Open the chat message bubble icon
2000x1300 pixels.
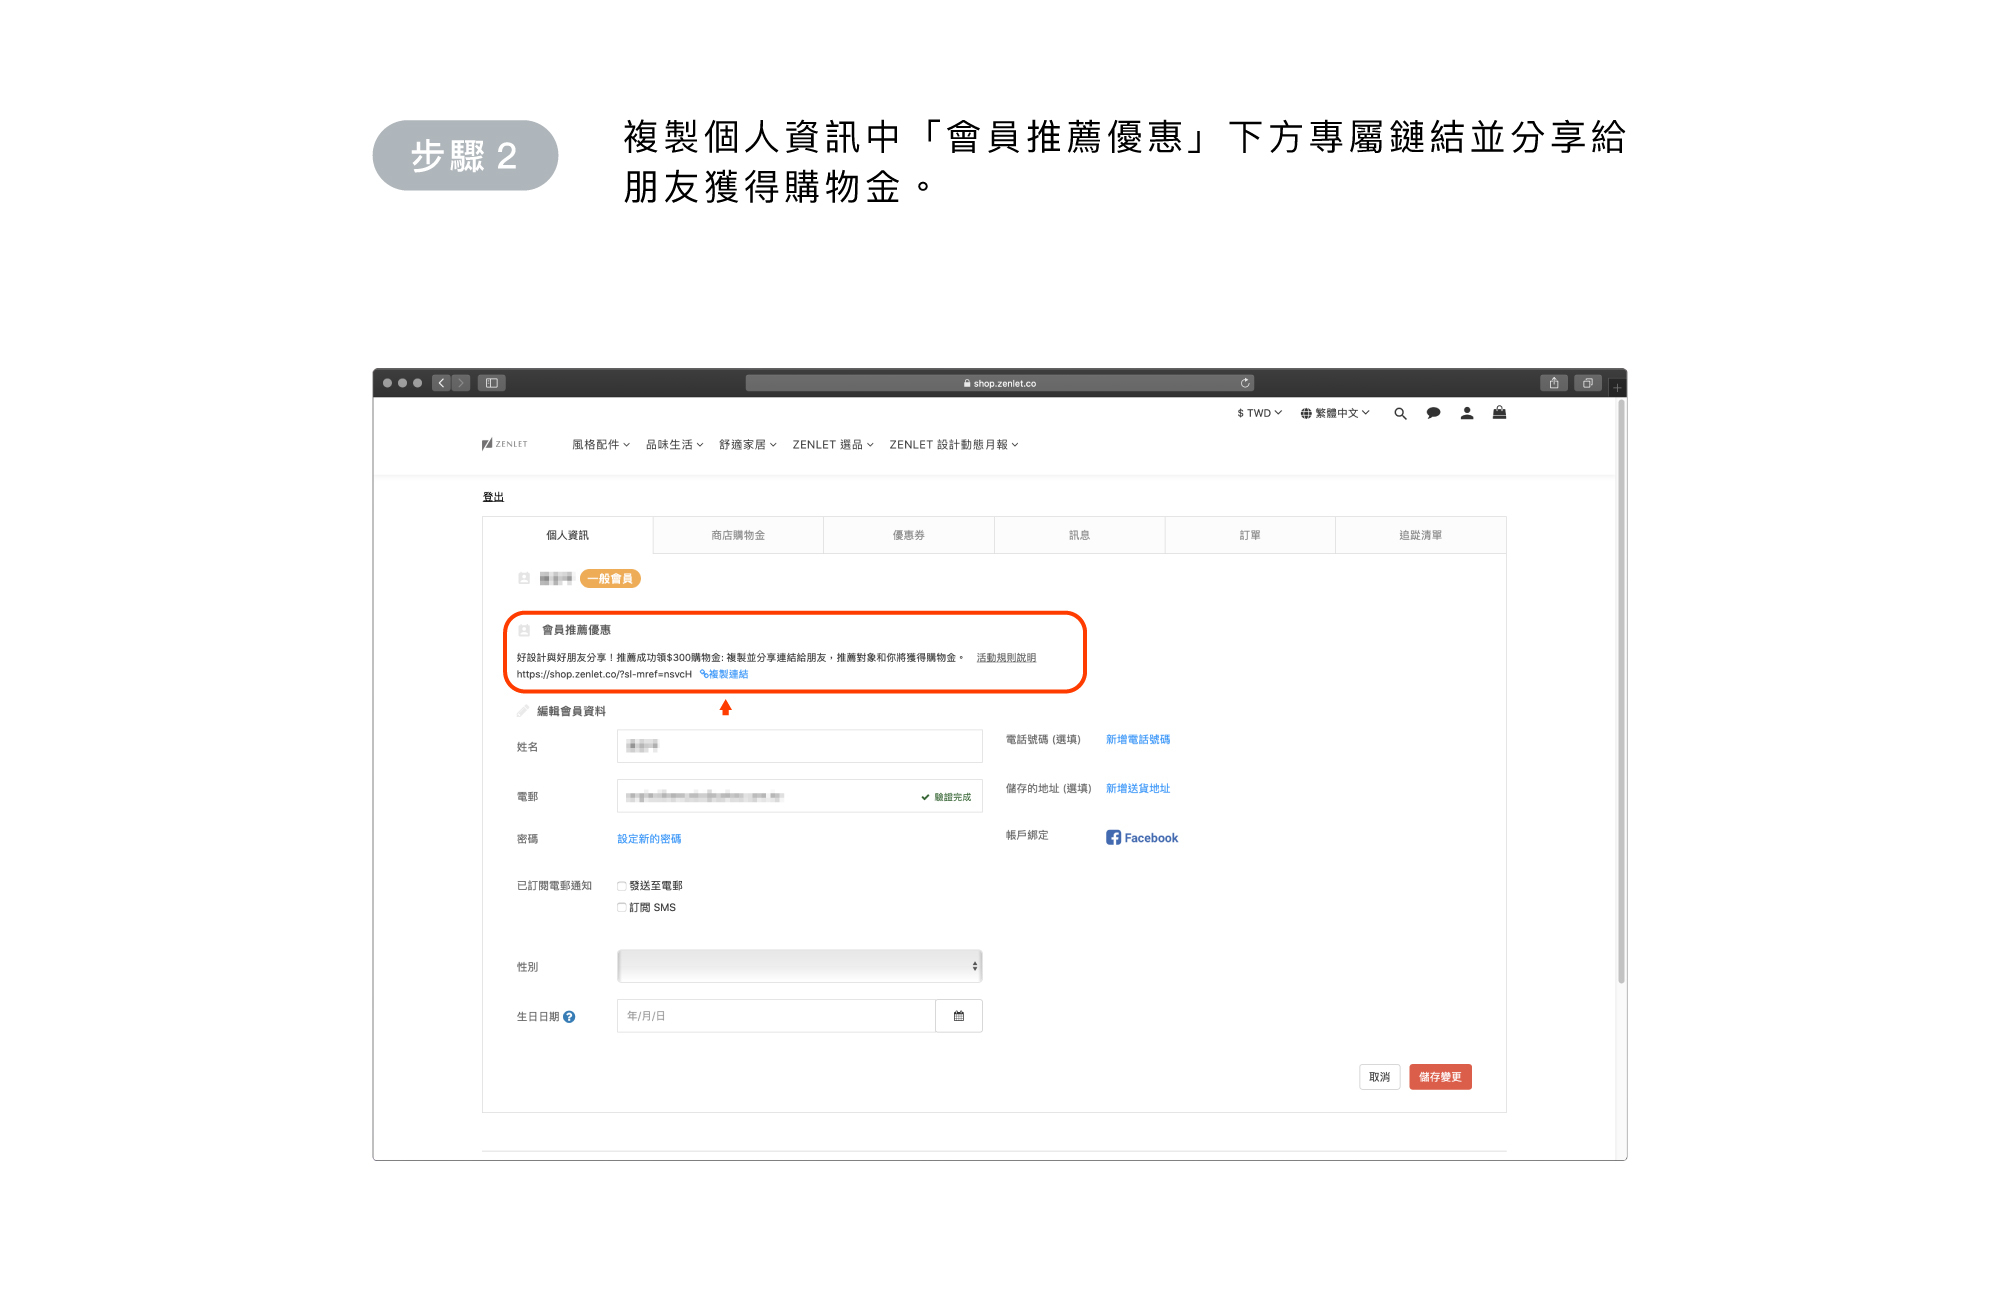(1433, 413)
